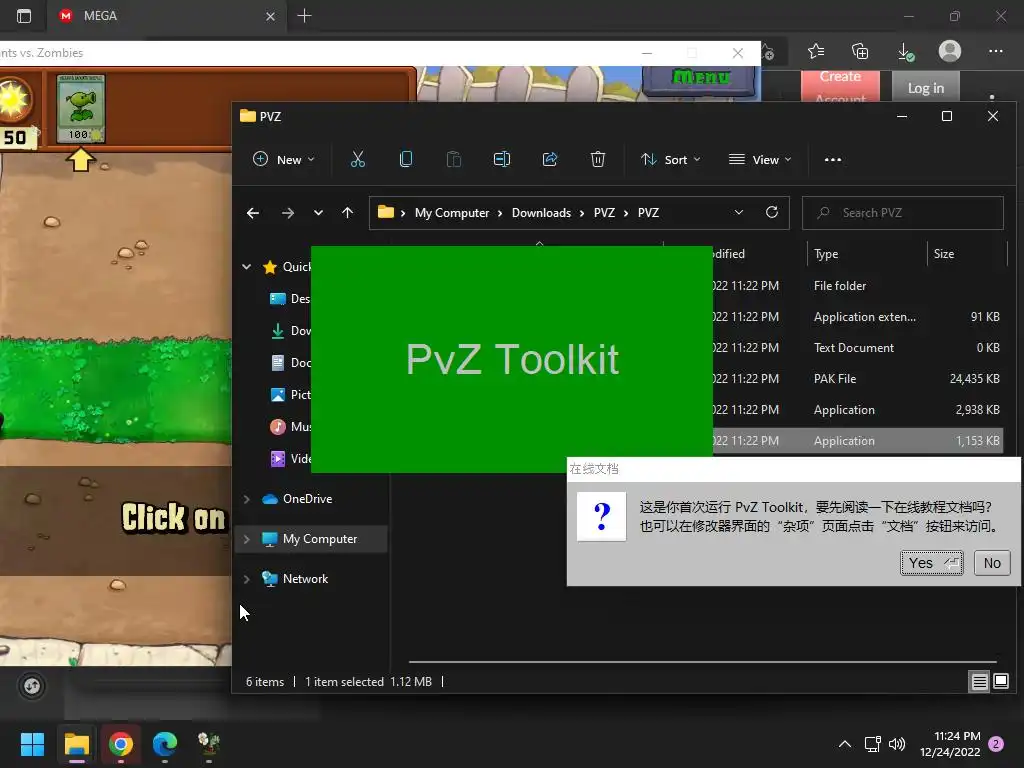
Task: Expand the address bar history dropdown
Action: (739, 213)
